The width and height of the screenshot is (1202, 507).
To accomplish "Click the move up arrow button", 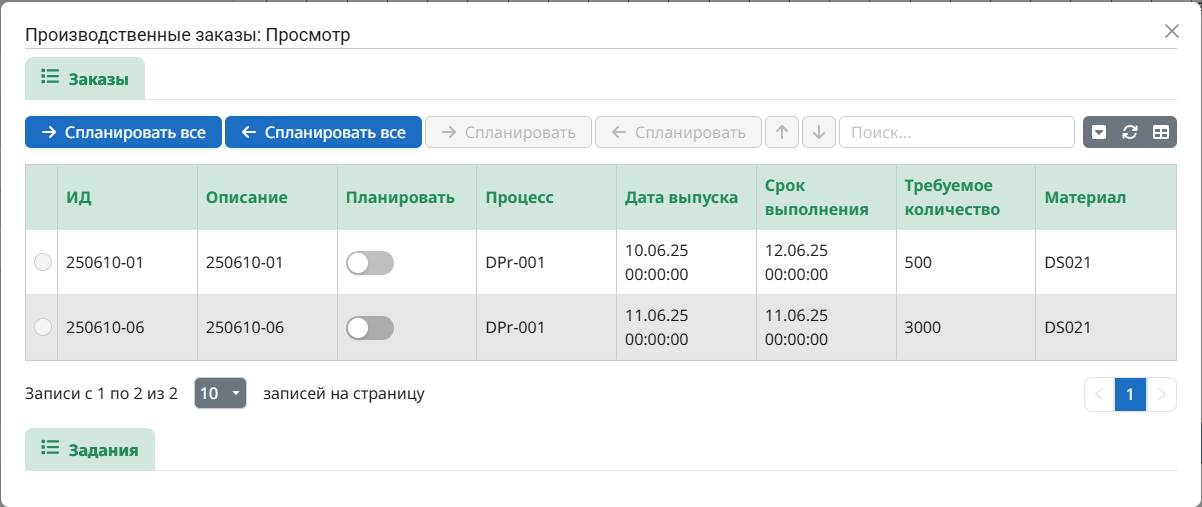I will pos(782,132).
